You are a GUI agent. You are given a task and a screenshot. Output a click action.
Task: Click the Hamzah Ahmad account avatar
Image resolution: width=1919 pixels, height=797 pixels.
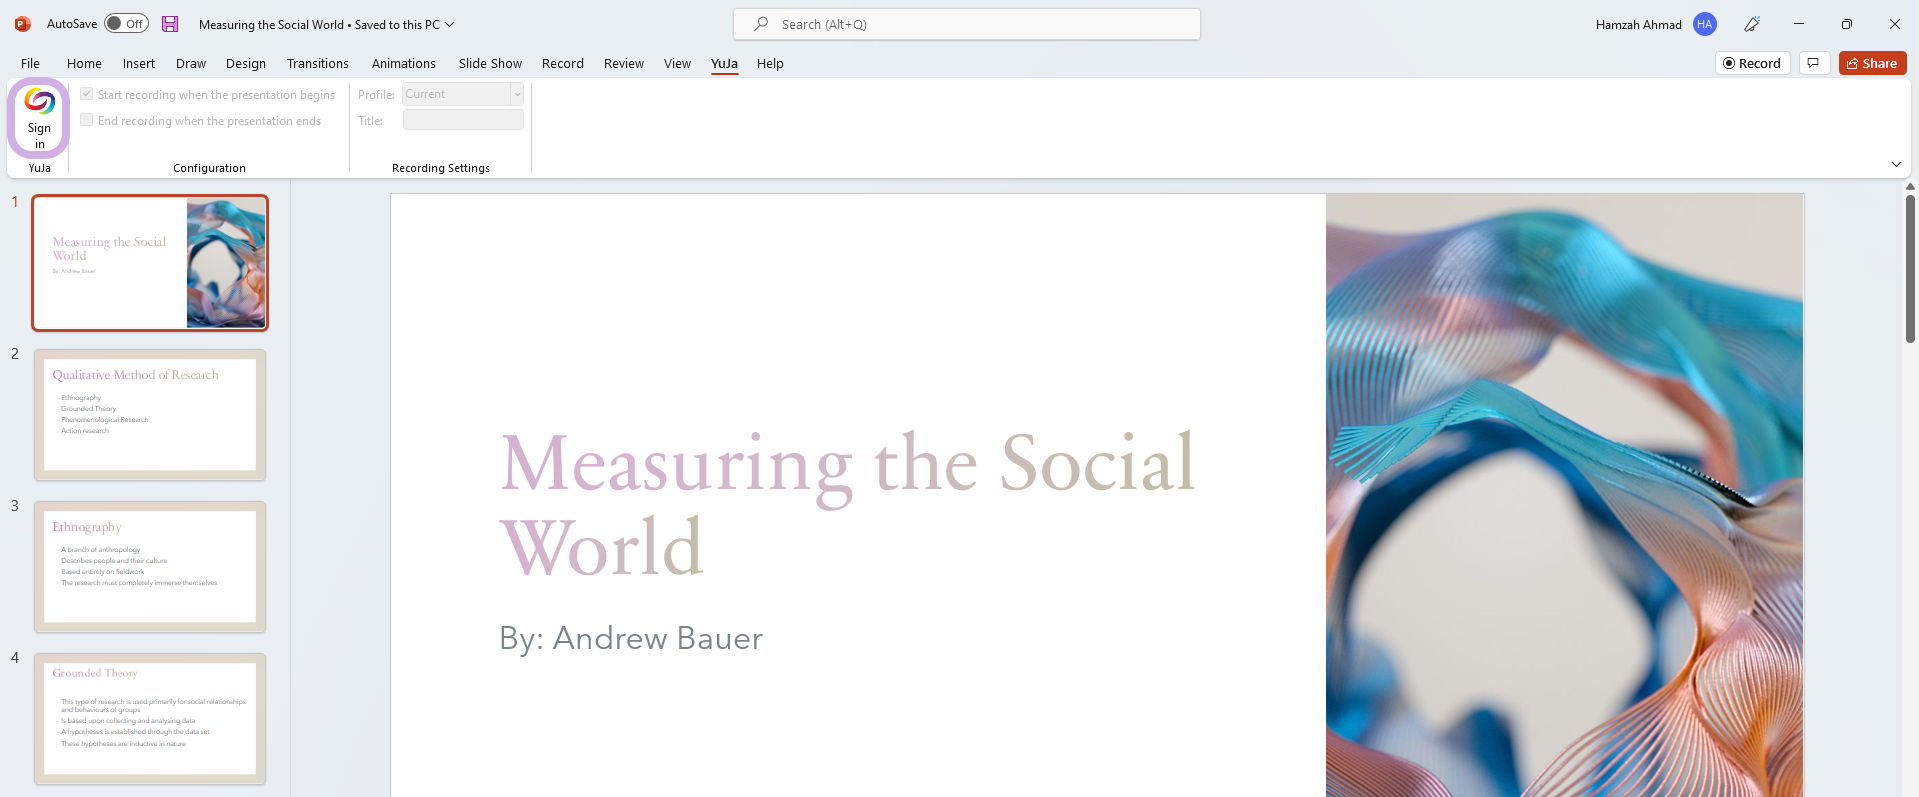pyautogui.click(x=1705, y=24)
